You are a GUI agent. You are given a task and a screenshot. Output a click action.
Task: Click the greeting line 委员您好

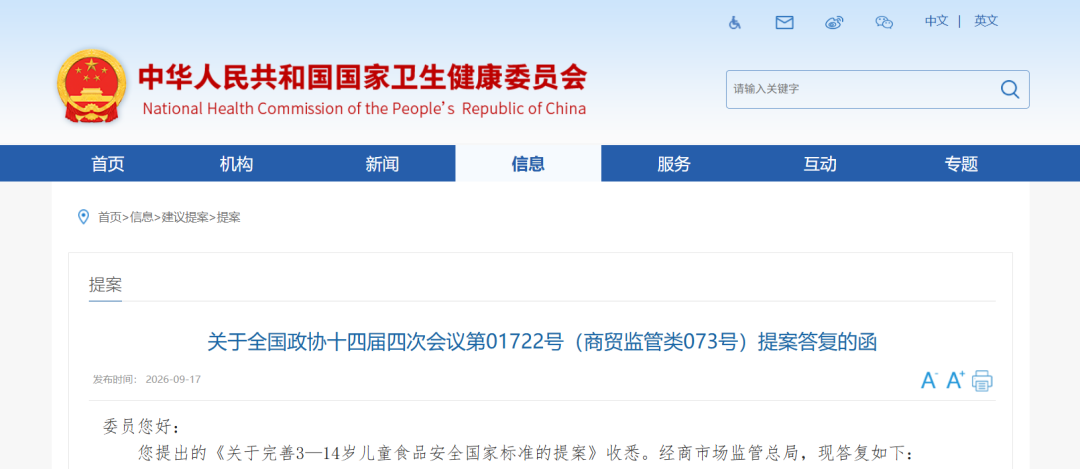141,427
